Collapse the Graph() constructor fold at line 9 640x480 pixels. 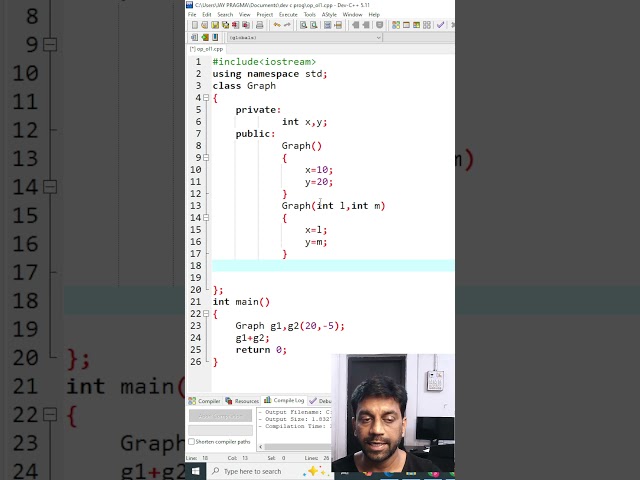tap(206, 158)
